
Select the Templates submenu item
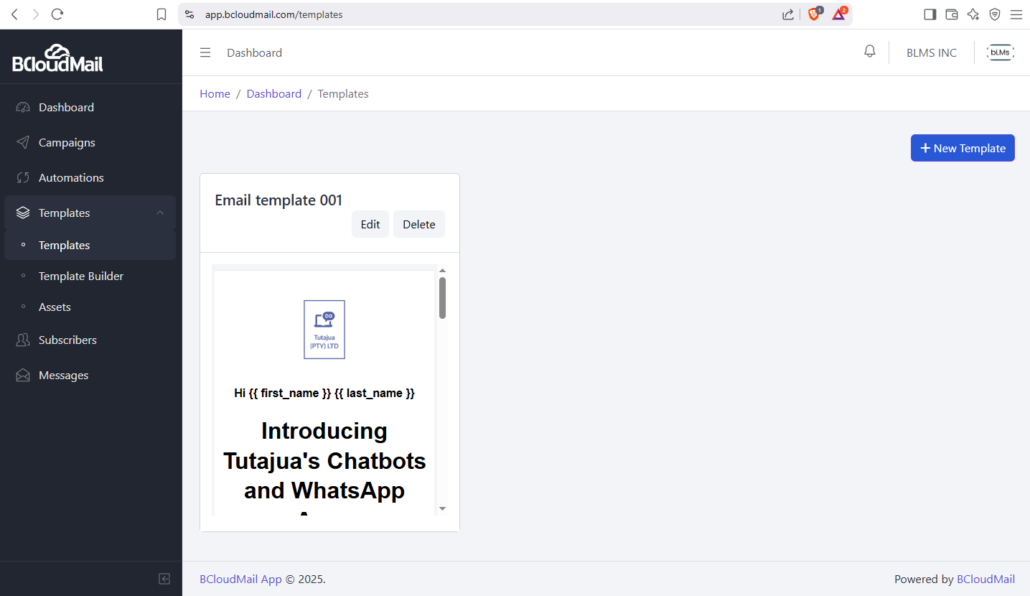pyautogui.click(x=90, y=245)
